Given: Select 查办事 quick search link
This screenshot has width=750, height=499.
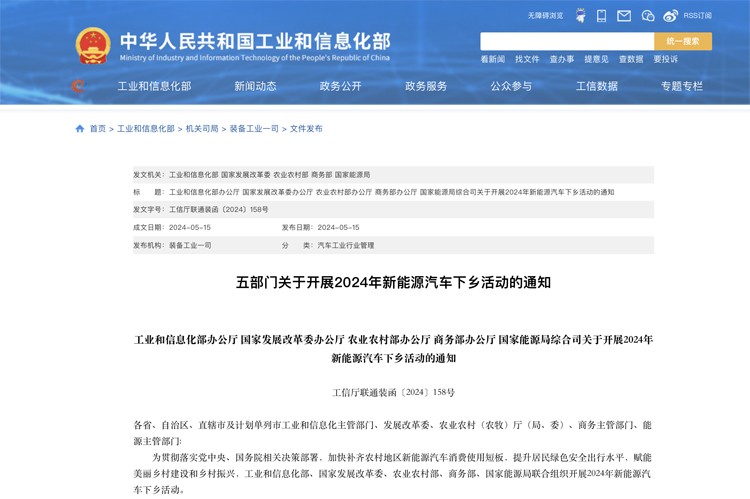Looking at the screenshot, I should pyautogui.click(x=562, y=59).
